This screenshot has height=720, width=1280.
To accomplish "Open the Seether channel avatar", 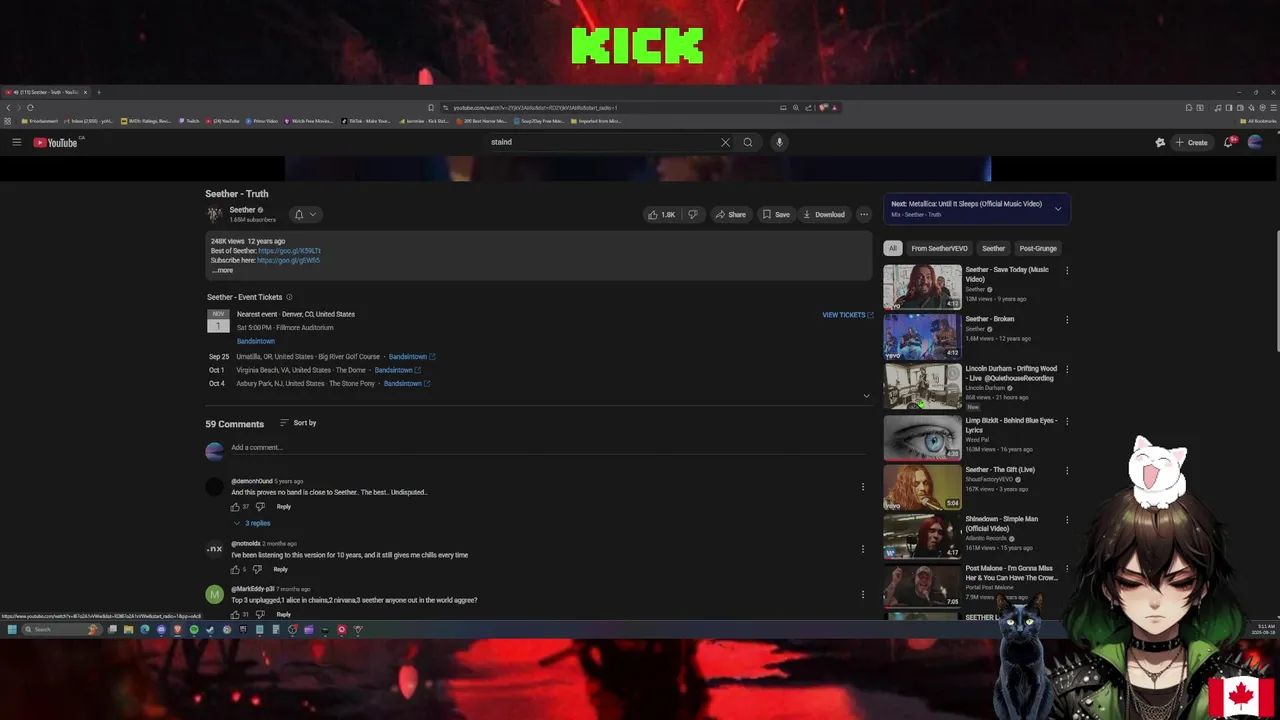I will [214, 214].
